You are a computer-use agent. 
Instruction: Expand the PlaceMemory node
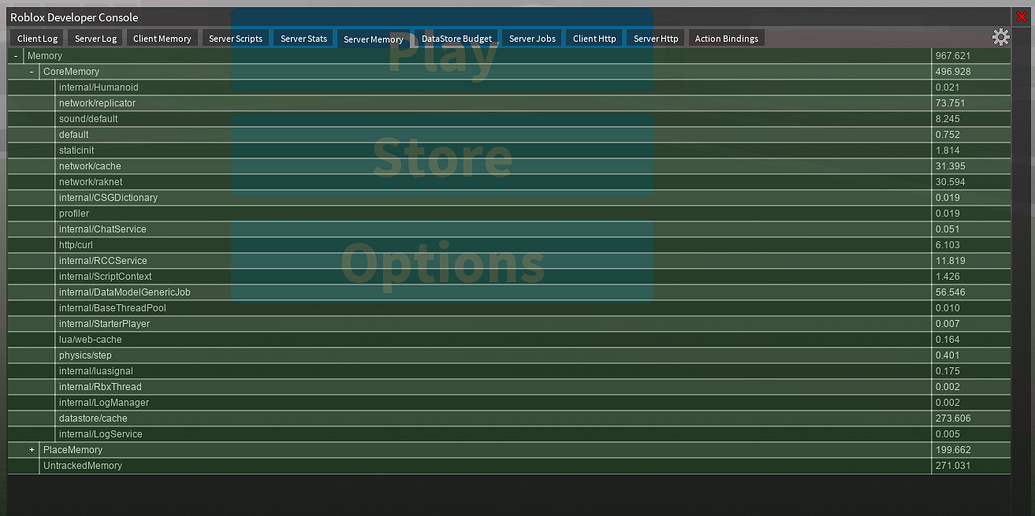click(x=32, y=450)
